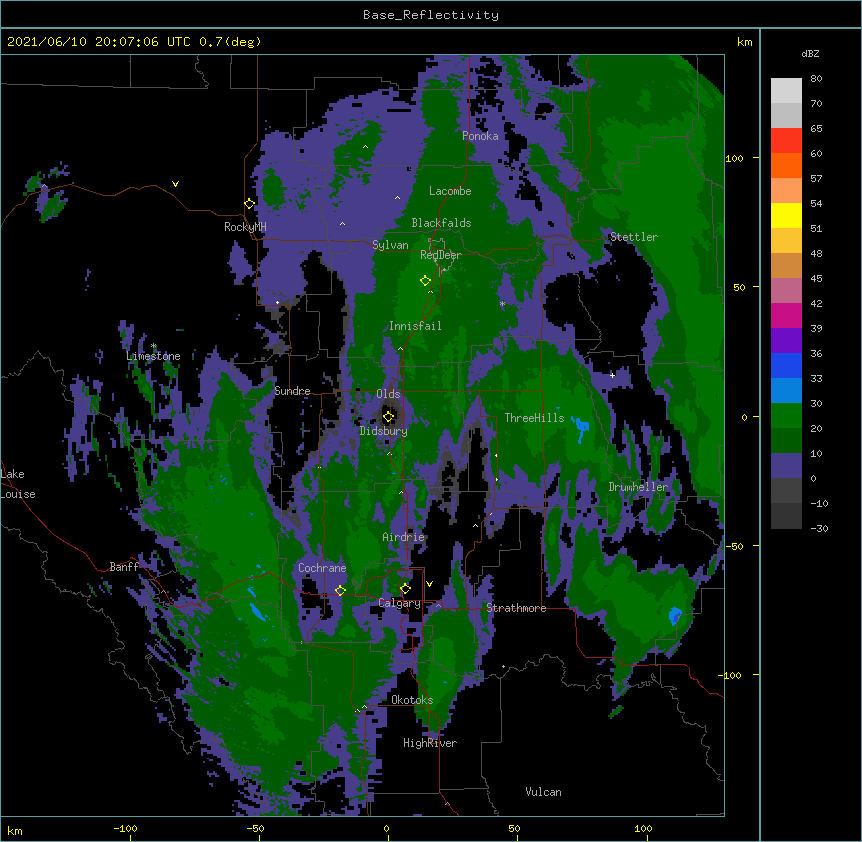Click the yellow V marker west of RockyMH

click(175, 184)
